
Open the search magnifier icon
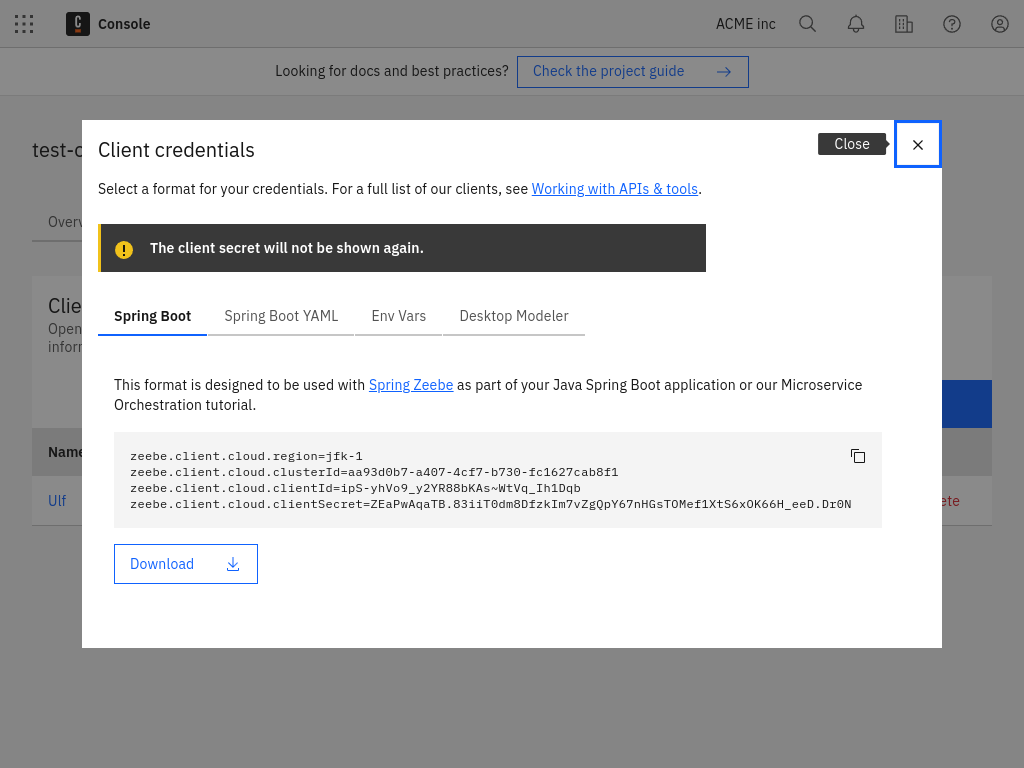click(x=808, y=24)
